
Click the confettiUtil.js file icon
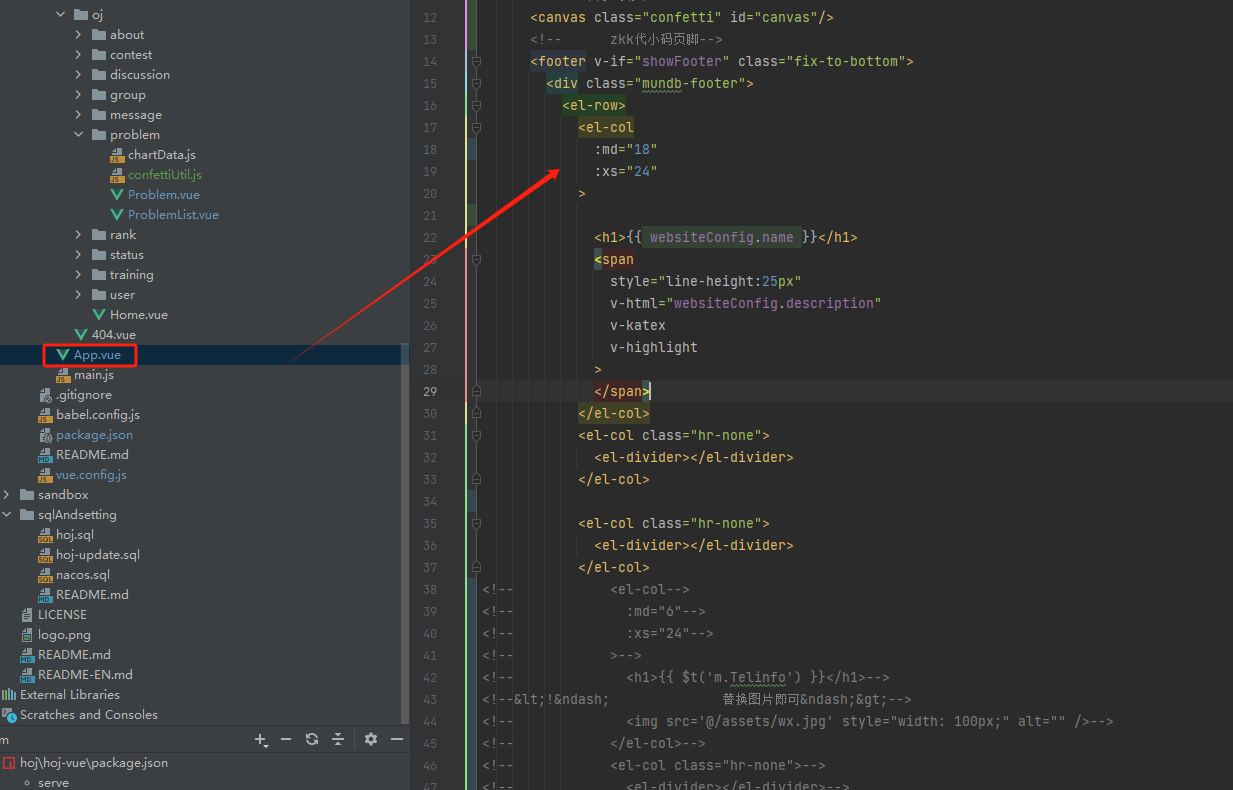(x=117, y=175)
